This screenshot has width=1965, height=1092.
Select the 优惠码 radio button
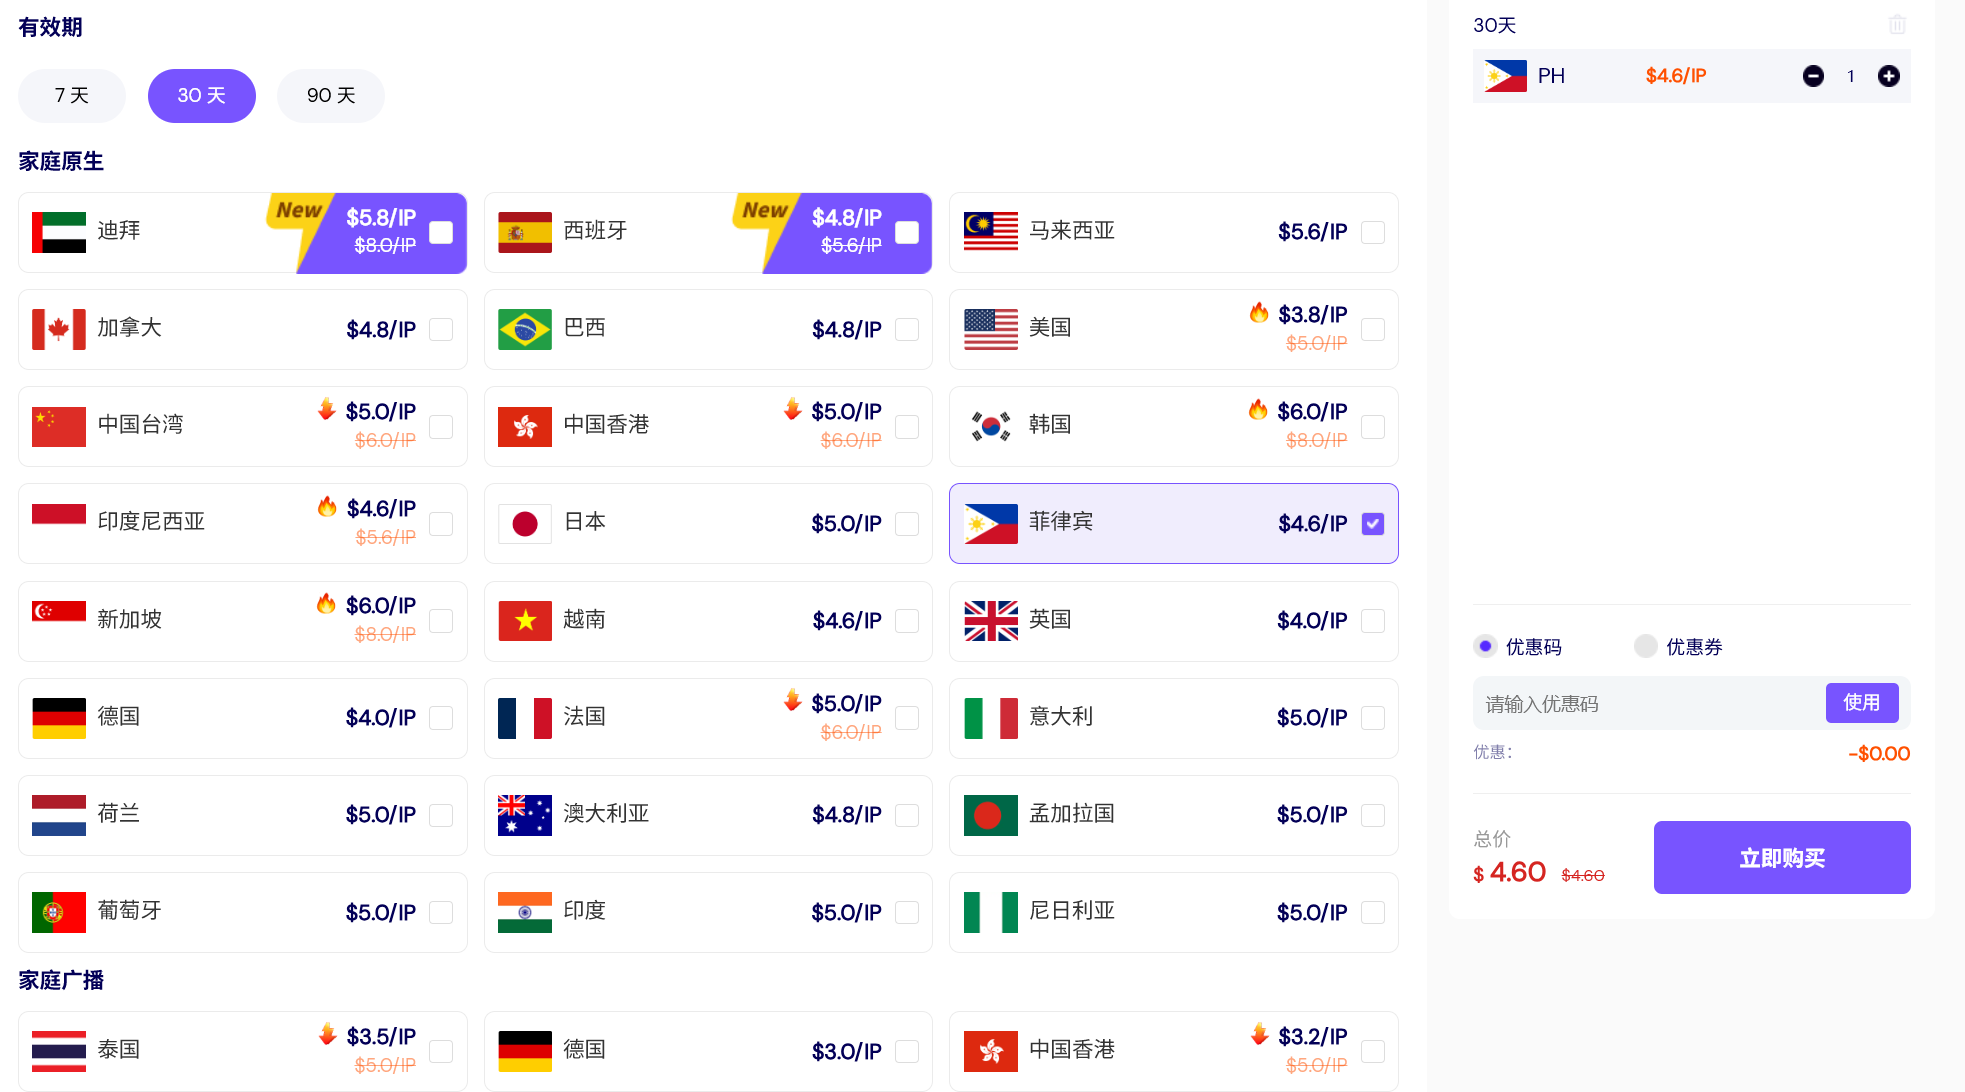[1485, 646]
